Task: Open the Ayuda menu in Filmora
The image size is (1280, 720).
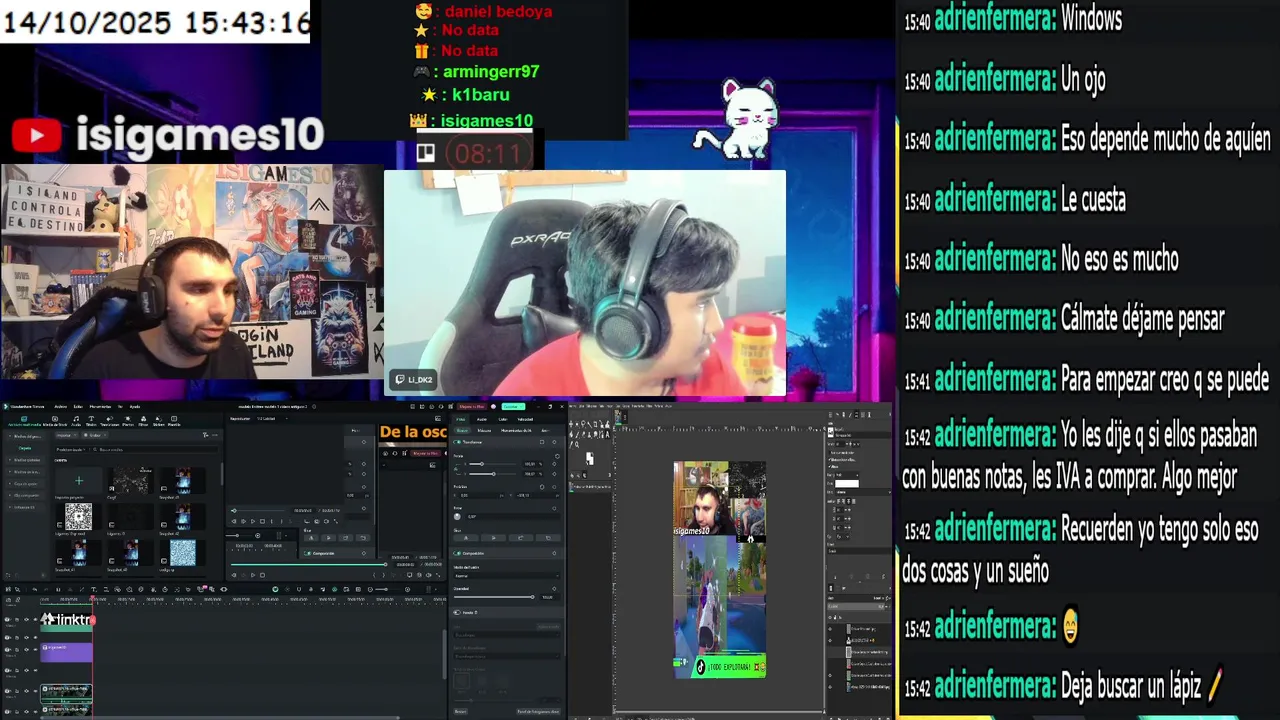Action: [135, 406]
